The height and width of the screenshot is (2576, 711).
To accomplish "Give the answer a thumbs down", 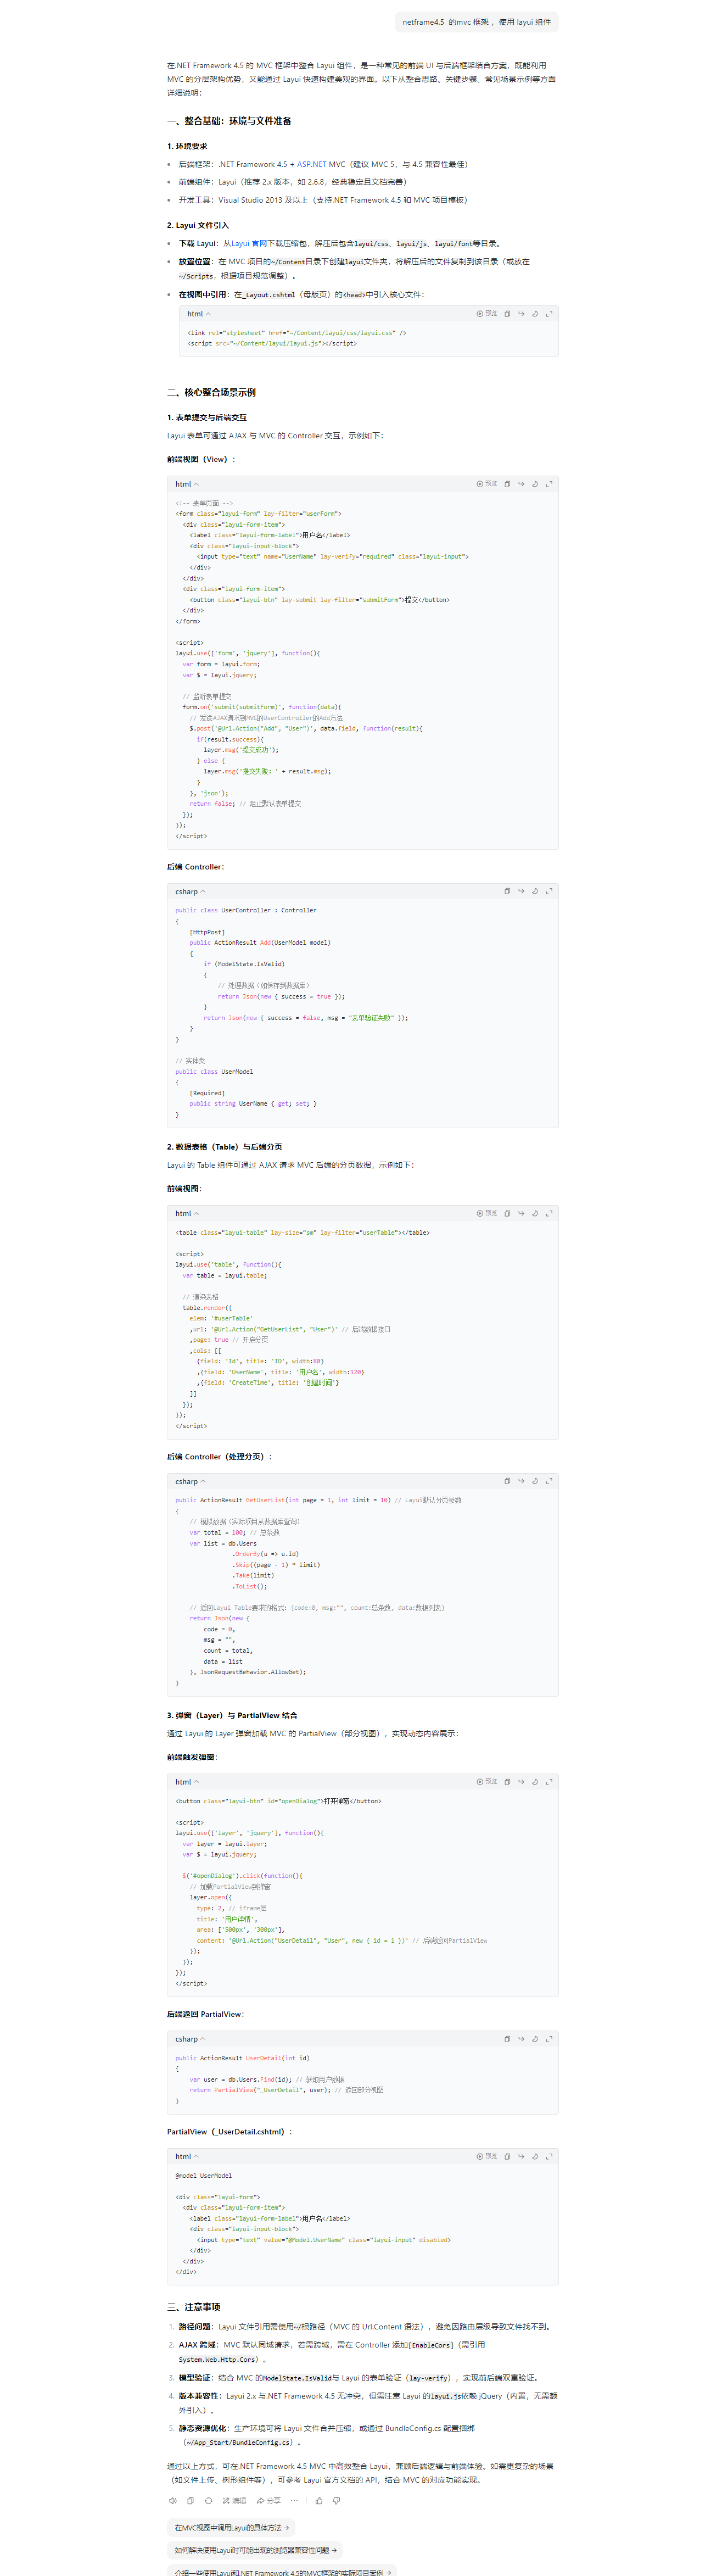I will pyautogui.click(x=337, y=2501).
